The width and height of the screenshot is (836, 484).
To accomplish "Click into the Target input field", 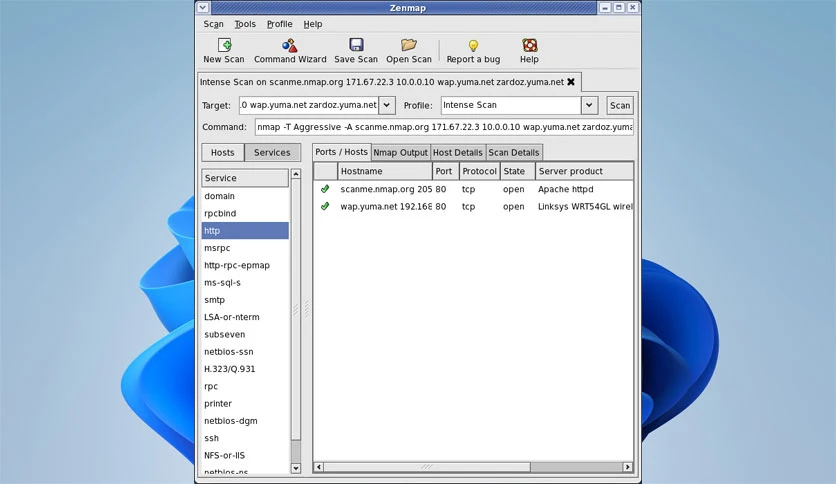I will coord(309,105).
